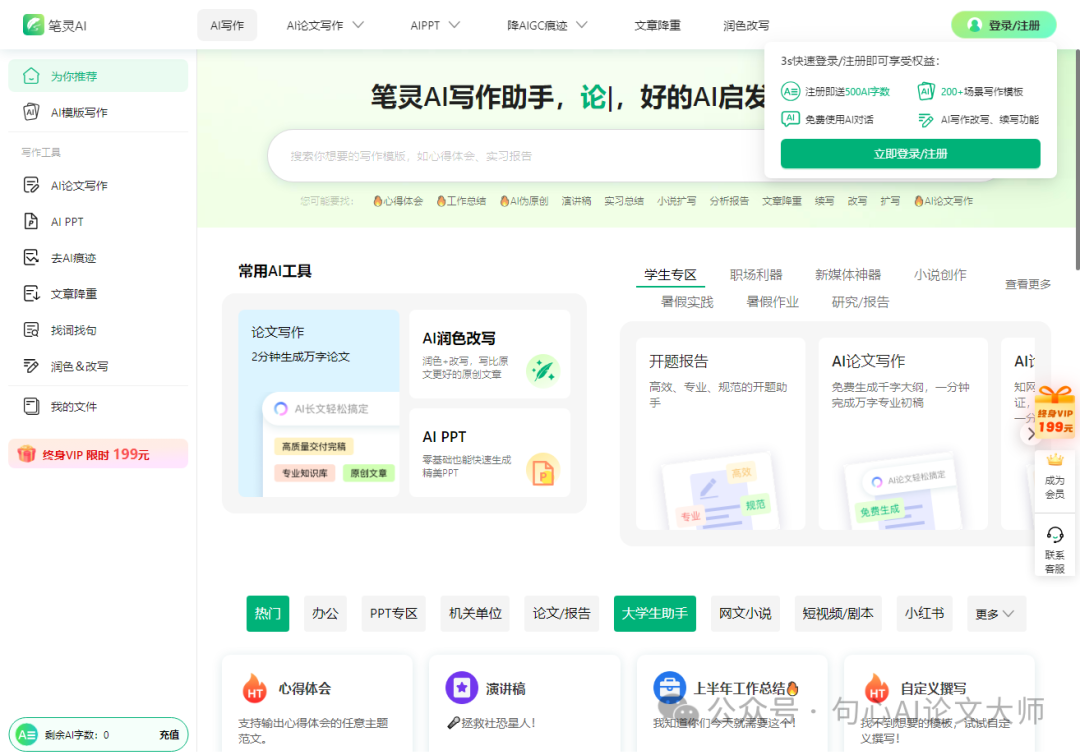
Task: Click the 注册即送500AI字数 icon
Action: coord(790,91)
